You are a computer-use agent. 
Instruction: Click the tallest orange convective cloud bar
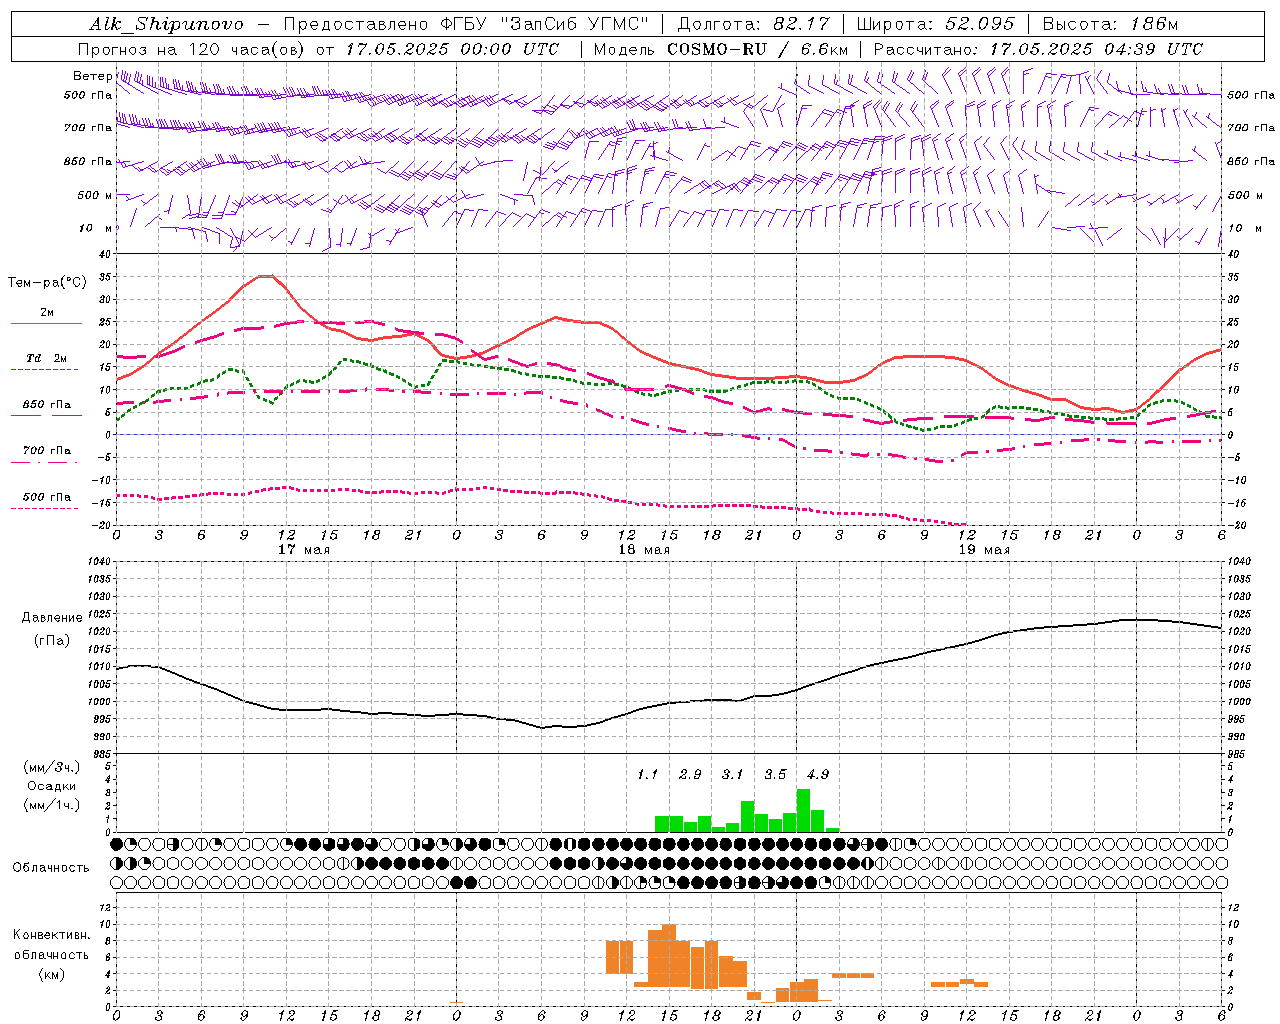point(669,955)
